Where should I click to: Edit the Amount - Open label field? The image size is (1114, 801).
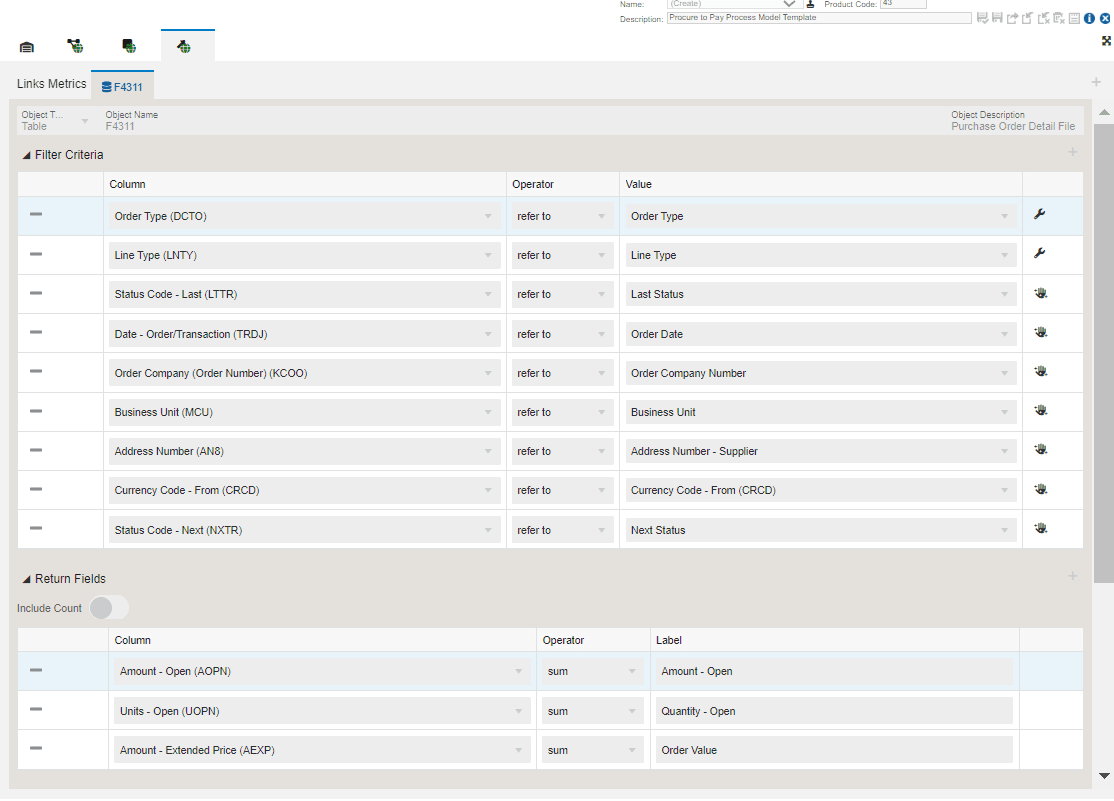click(x=834, y=671)
